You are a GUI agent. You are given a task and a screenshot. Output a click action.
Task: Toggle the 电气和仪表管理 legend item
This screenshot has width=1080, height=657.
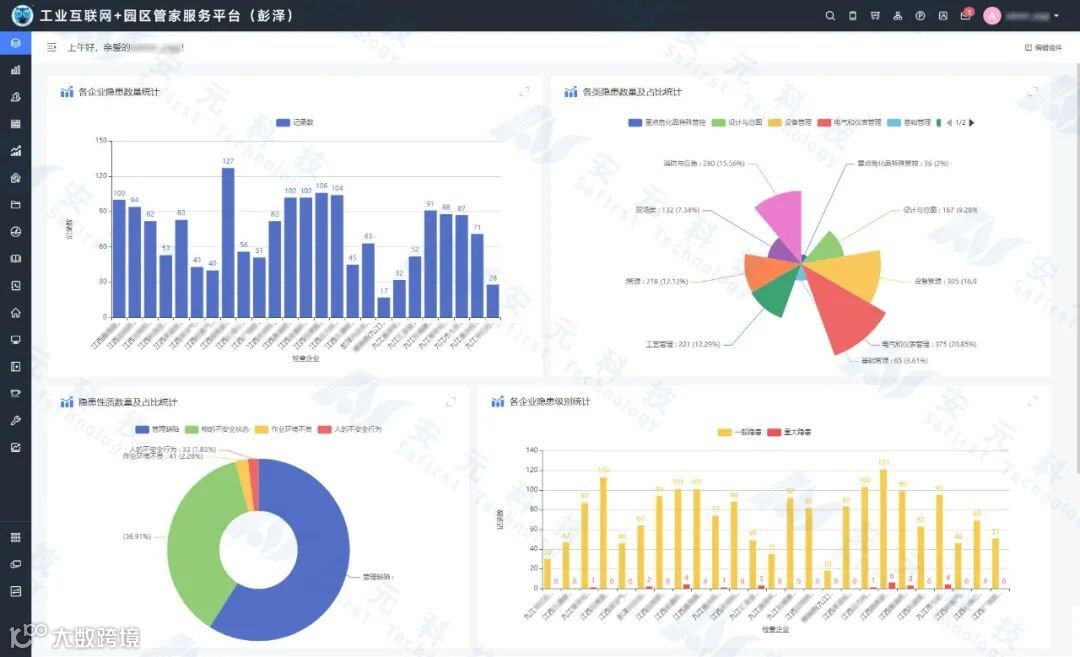point(849,123)
